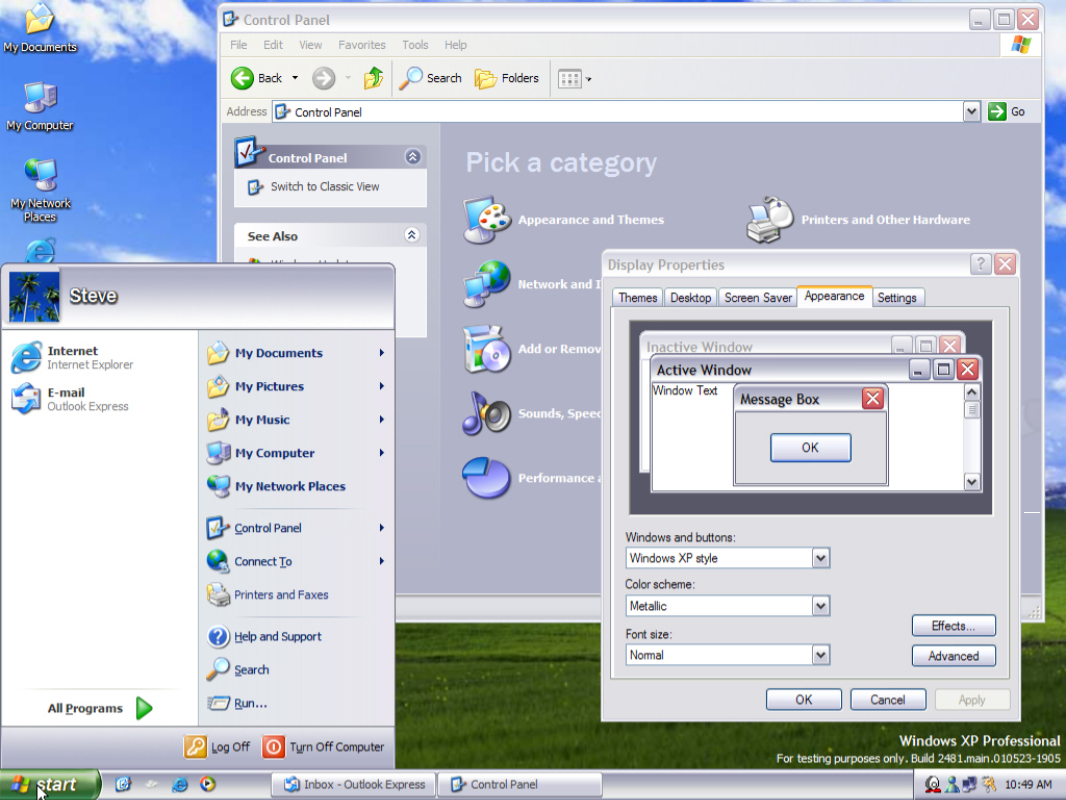Screen dimensions: 1066x800
Task: Switch to the Screen Saver tab
Action: (757, 298)
